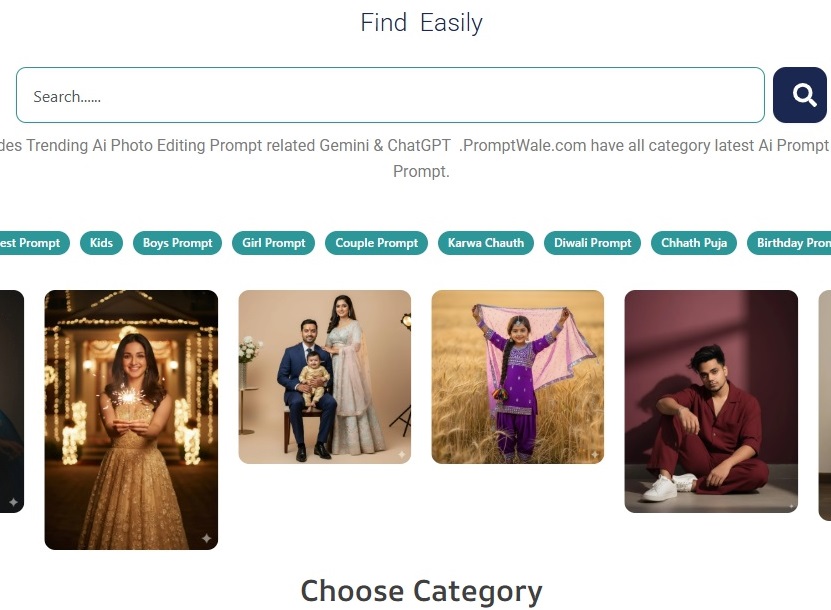The height and width of the screenshot is (610, 831).
Task: Click sparkle watermark icon on sparkler woman photo
Action: pyautogui.click(x=207, y=539)
